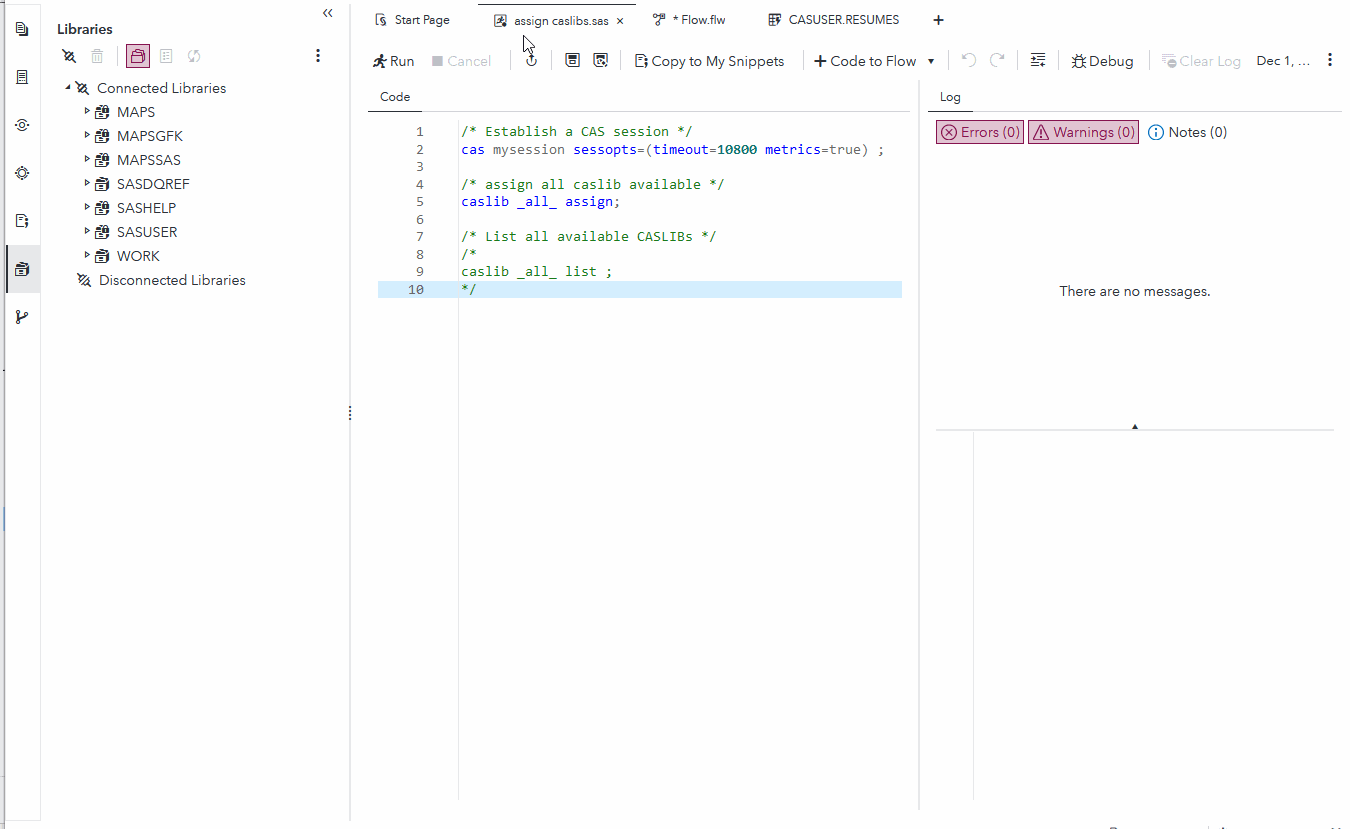Open the Git repositories sidebar icon

point(22,317)
